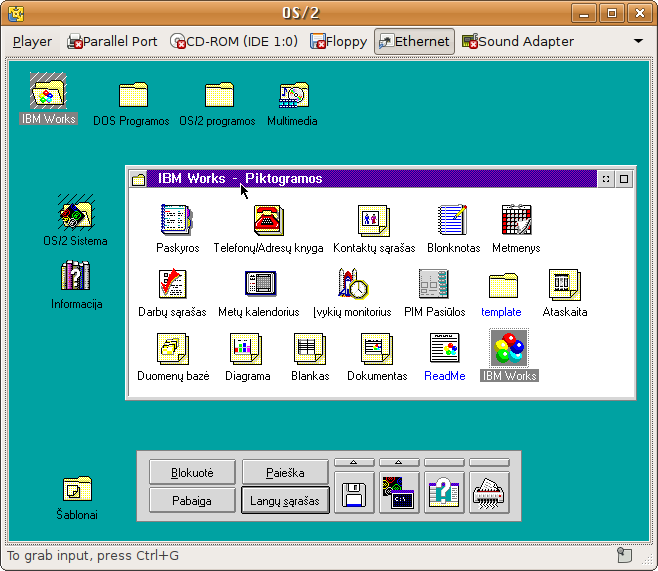This screenshot has height=571, width=658.
Task: Click the Blokuotė button
Action: (192, 472)
